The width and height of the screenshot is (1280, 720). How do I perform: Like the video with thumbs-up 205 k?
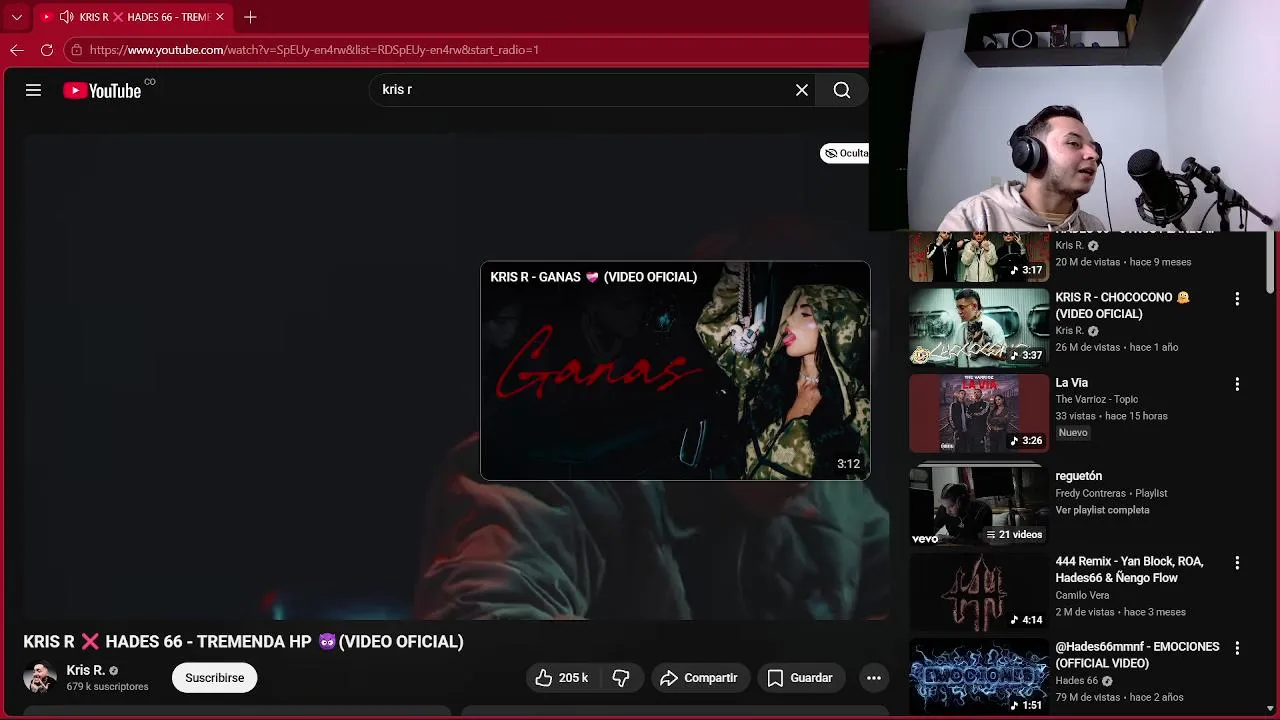(561, 678)
